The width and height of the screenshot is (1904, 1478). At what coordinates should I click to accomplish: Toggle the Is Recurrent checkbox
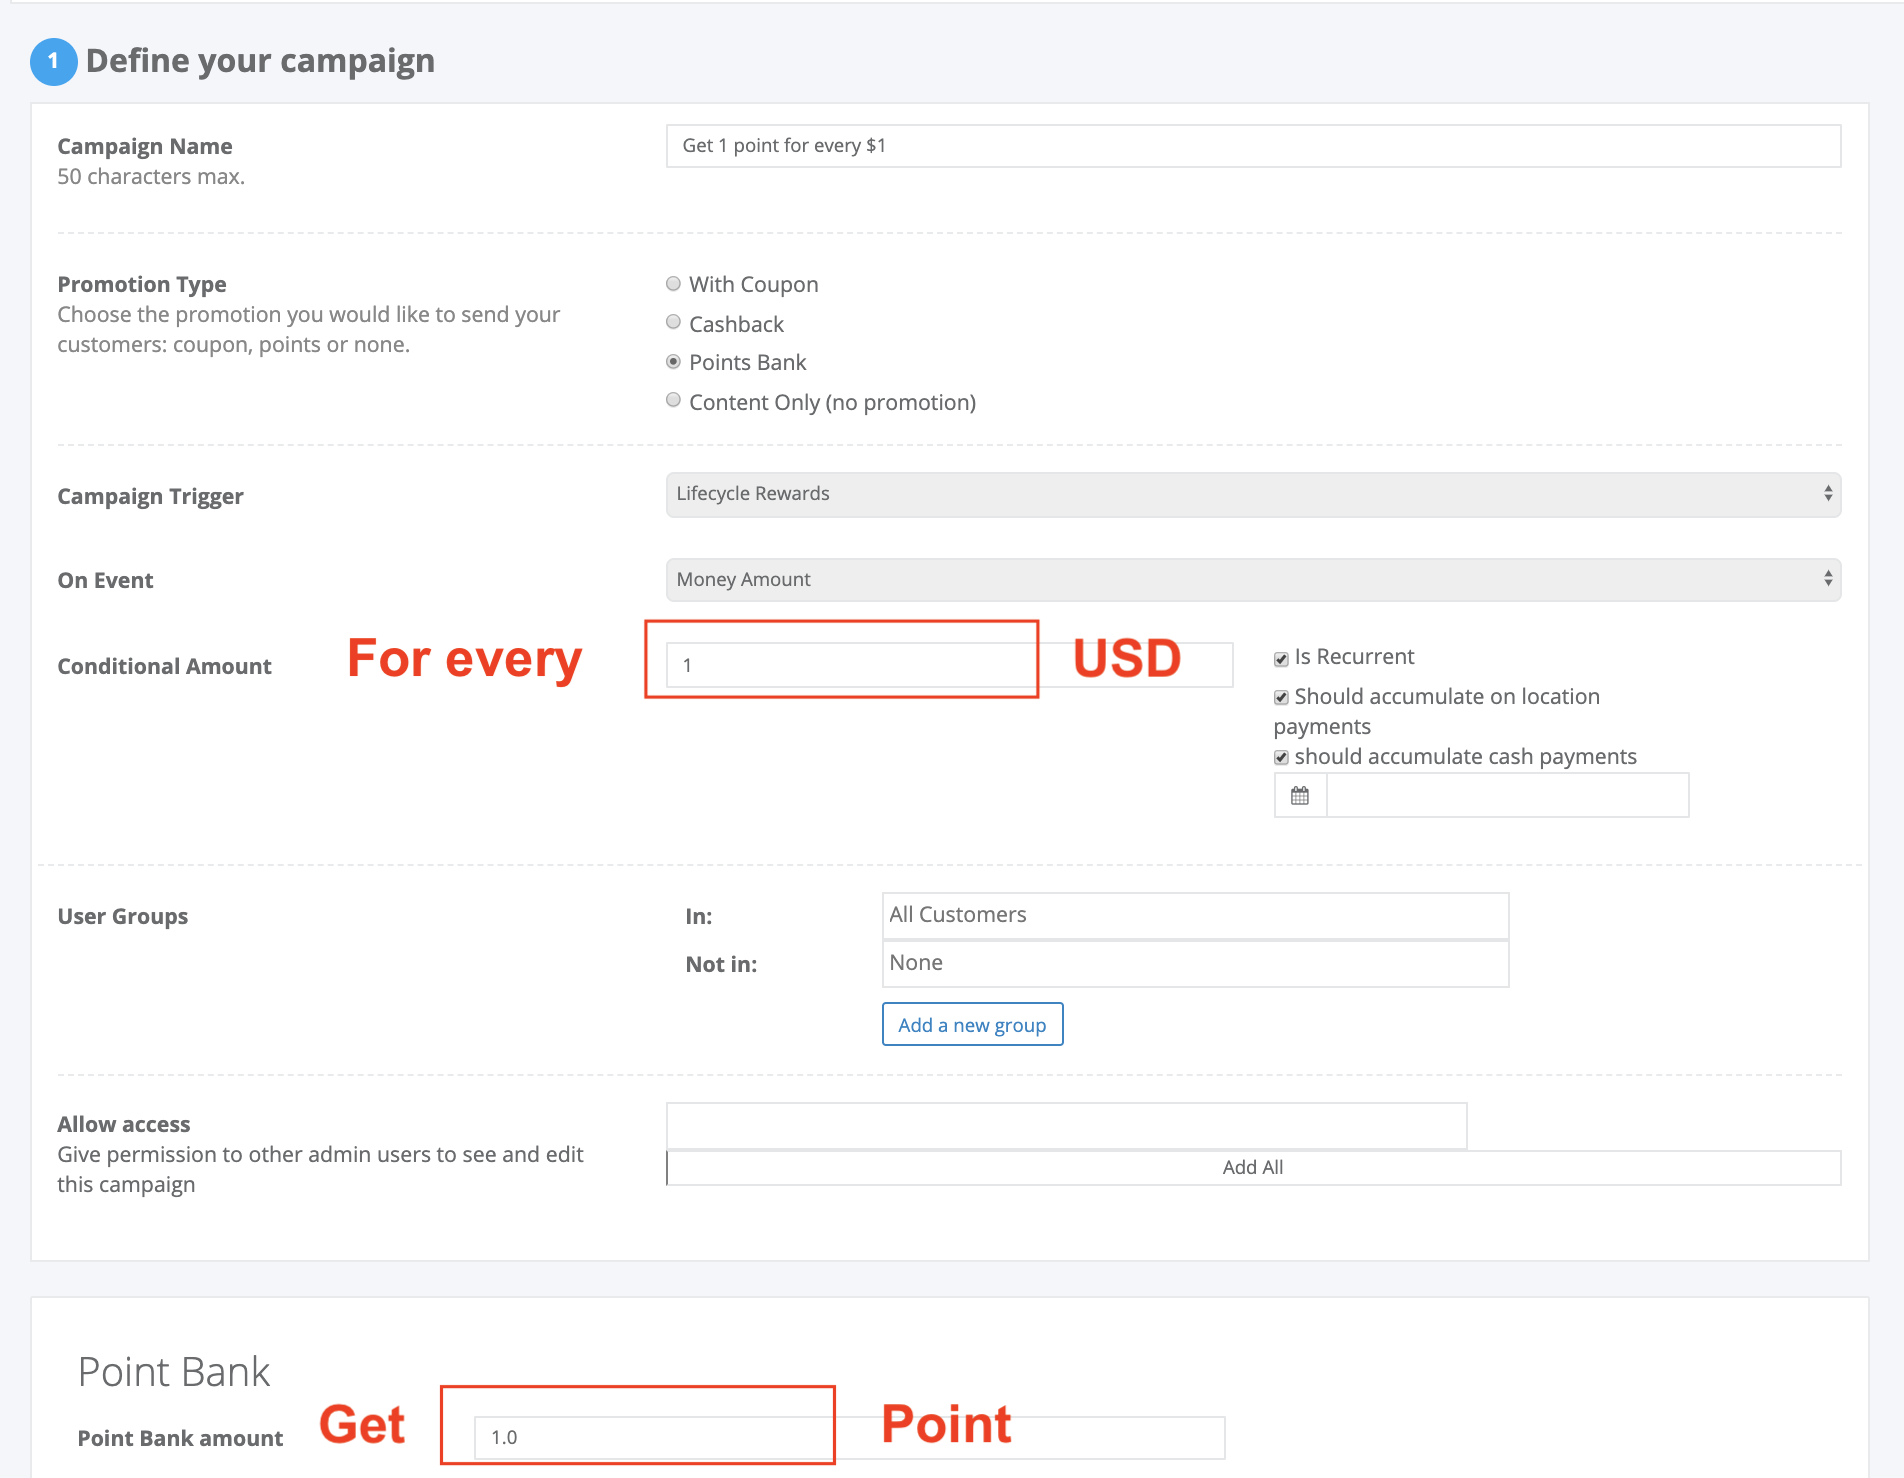(1281, 658)
